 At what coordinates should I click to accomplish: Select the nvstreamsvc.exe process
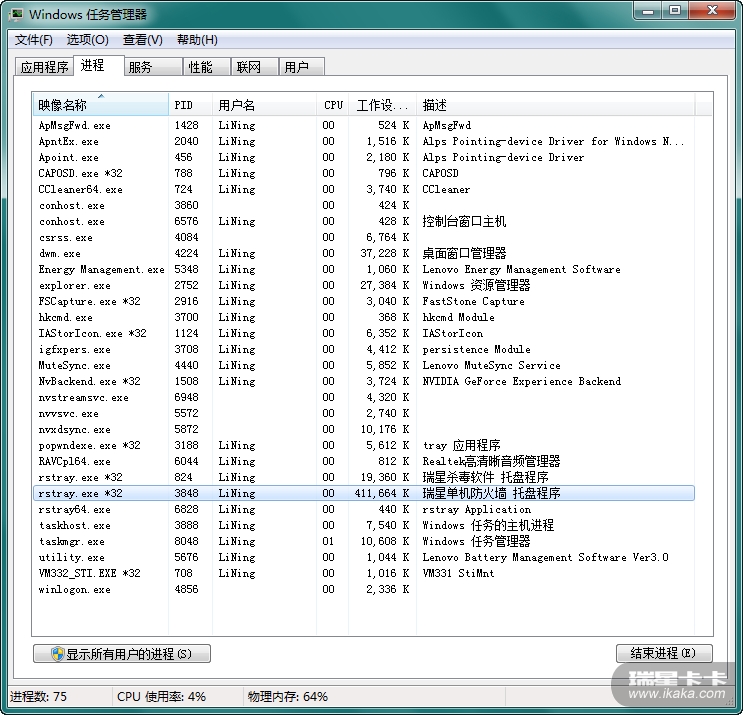click(x=364, y=398)
